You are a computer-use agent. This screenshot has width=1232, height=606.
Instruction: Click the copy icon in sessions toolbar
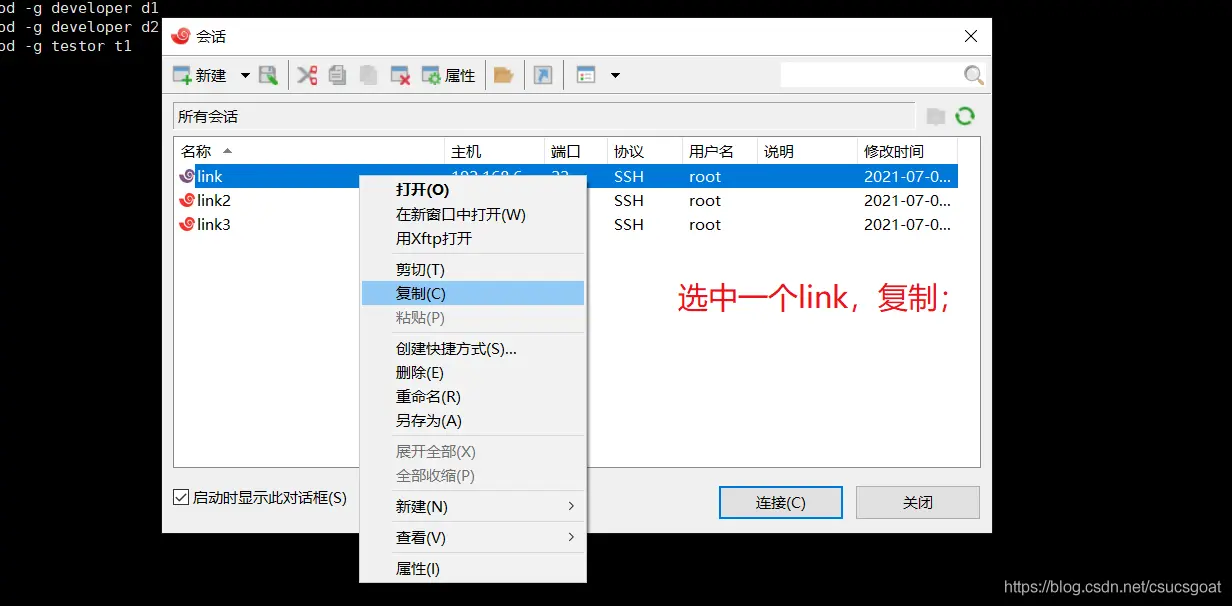tap(337, 75)
